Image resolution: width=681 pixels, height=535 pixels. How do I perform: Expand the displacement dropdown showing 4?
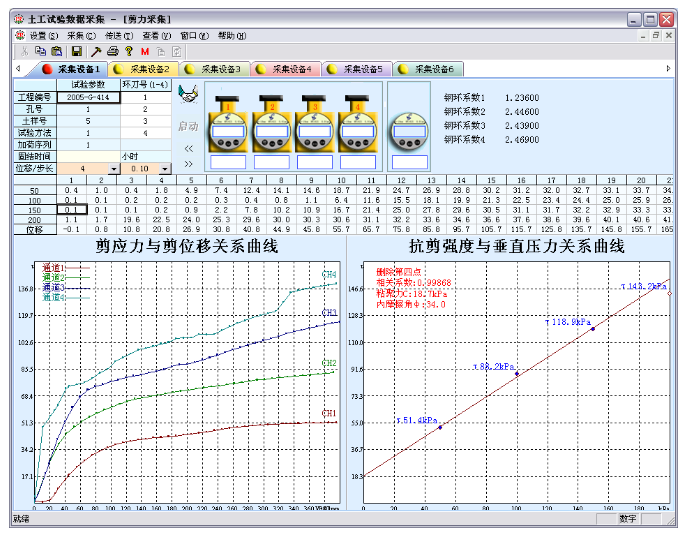coord(113,169)
